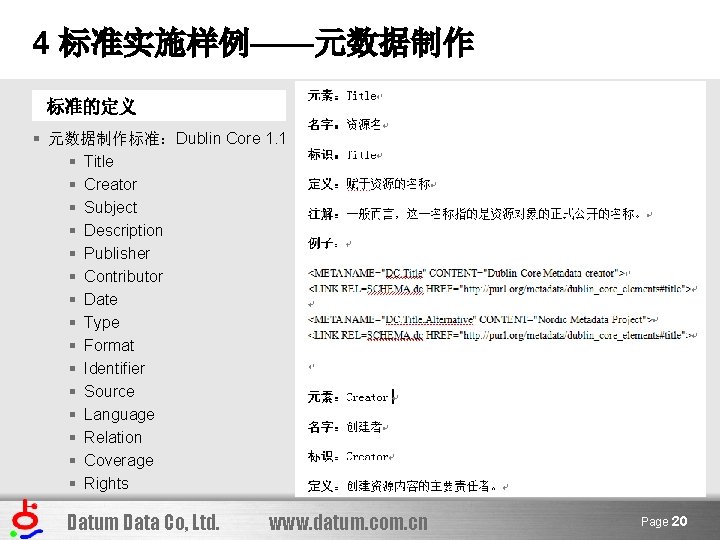720x540 pixels.
Task: Click the 名字: 创建者 line
Action: 348,427
